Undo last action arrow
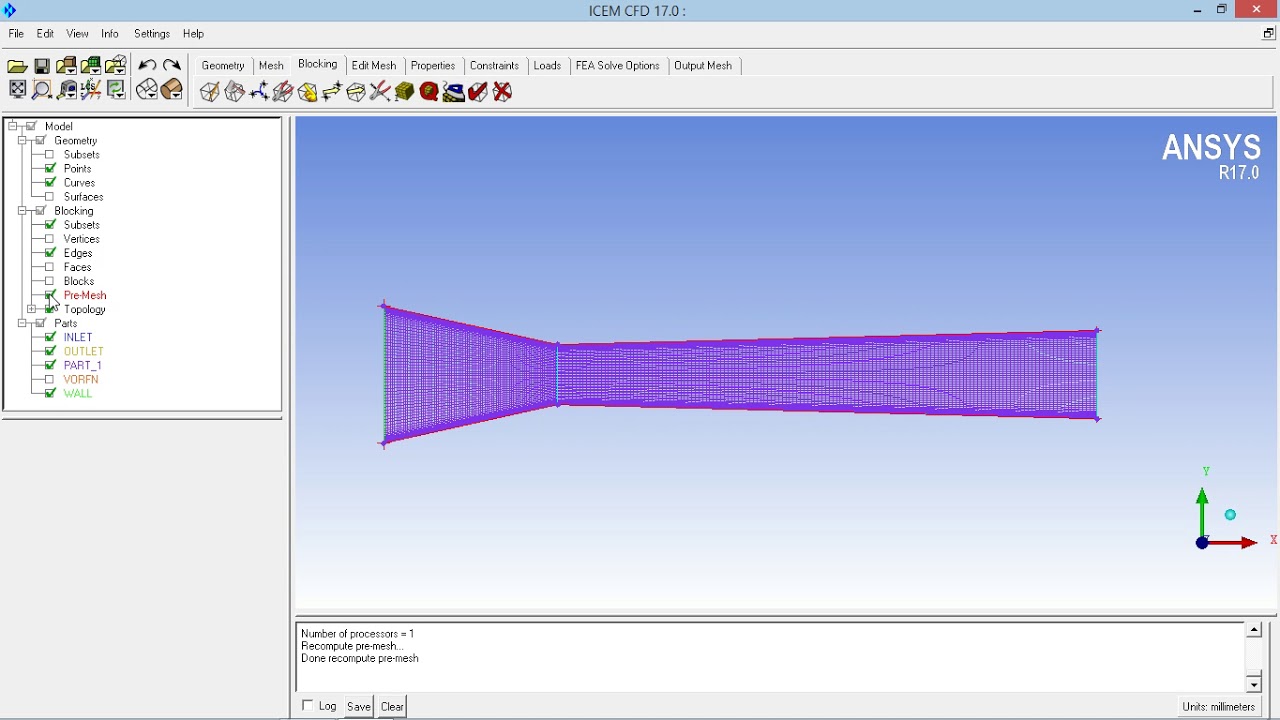The height and width of the screenshot is (720, 1280). pos(147,66)
